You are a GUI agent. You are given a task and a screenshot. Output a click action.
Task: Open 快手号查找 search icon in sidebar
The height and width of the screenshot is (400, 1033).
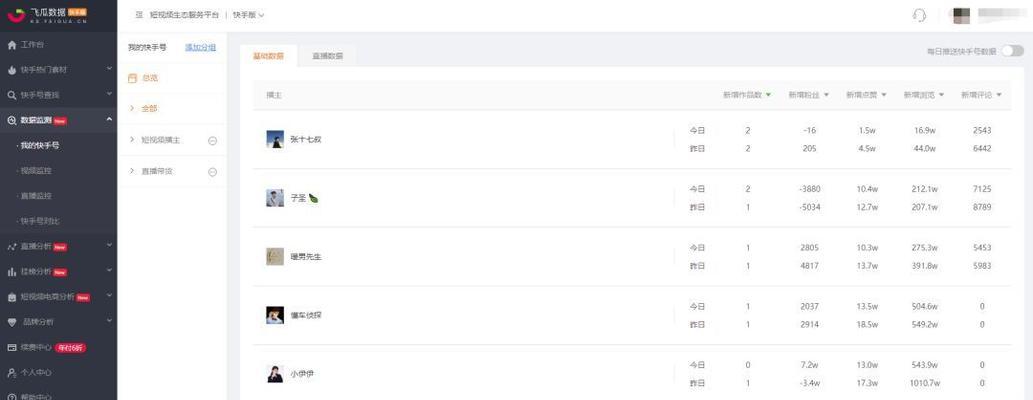11,95
